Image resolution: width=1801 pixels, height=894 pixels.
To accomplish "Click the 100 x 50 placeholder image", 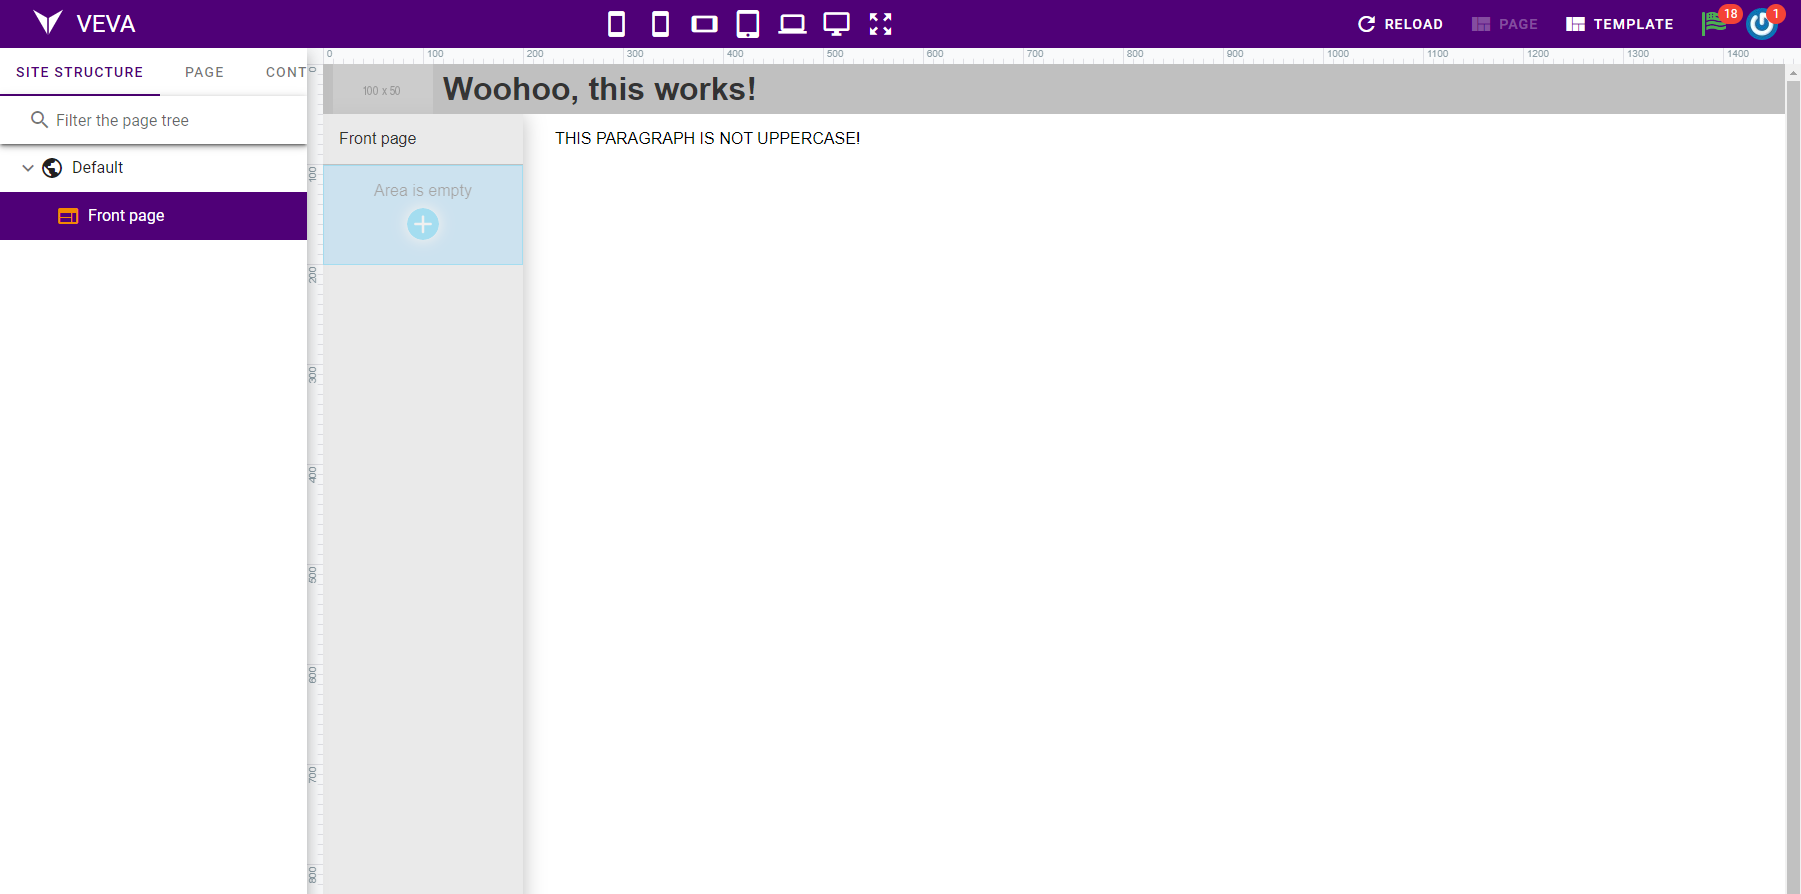I will click(382, 90).
